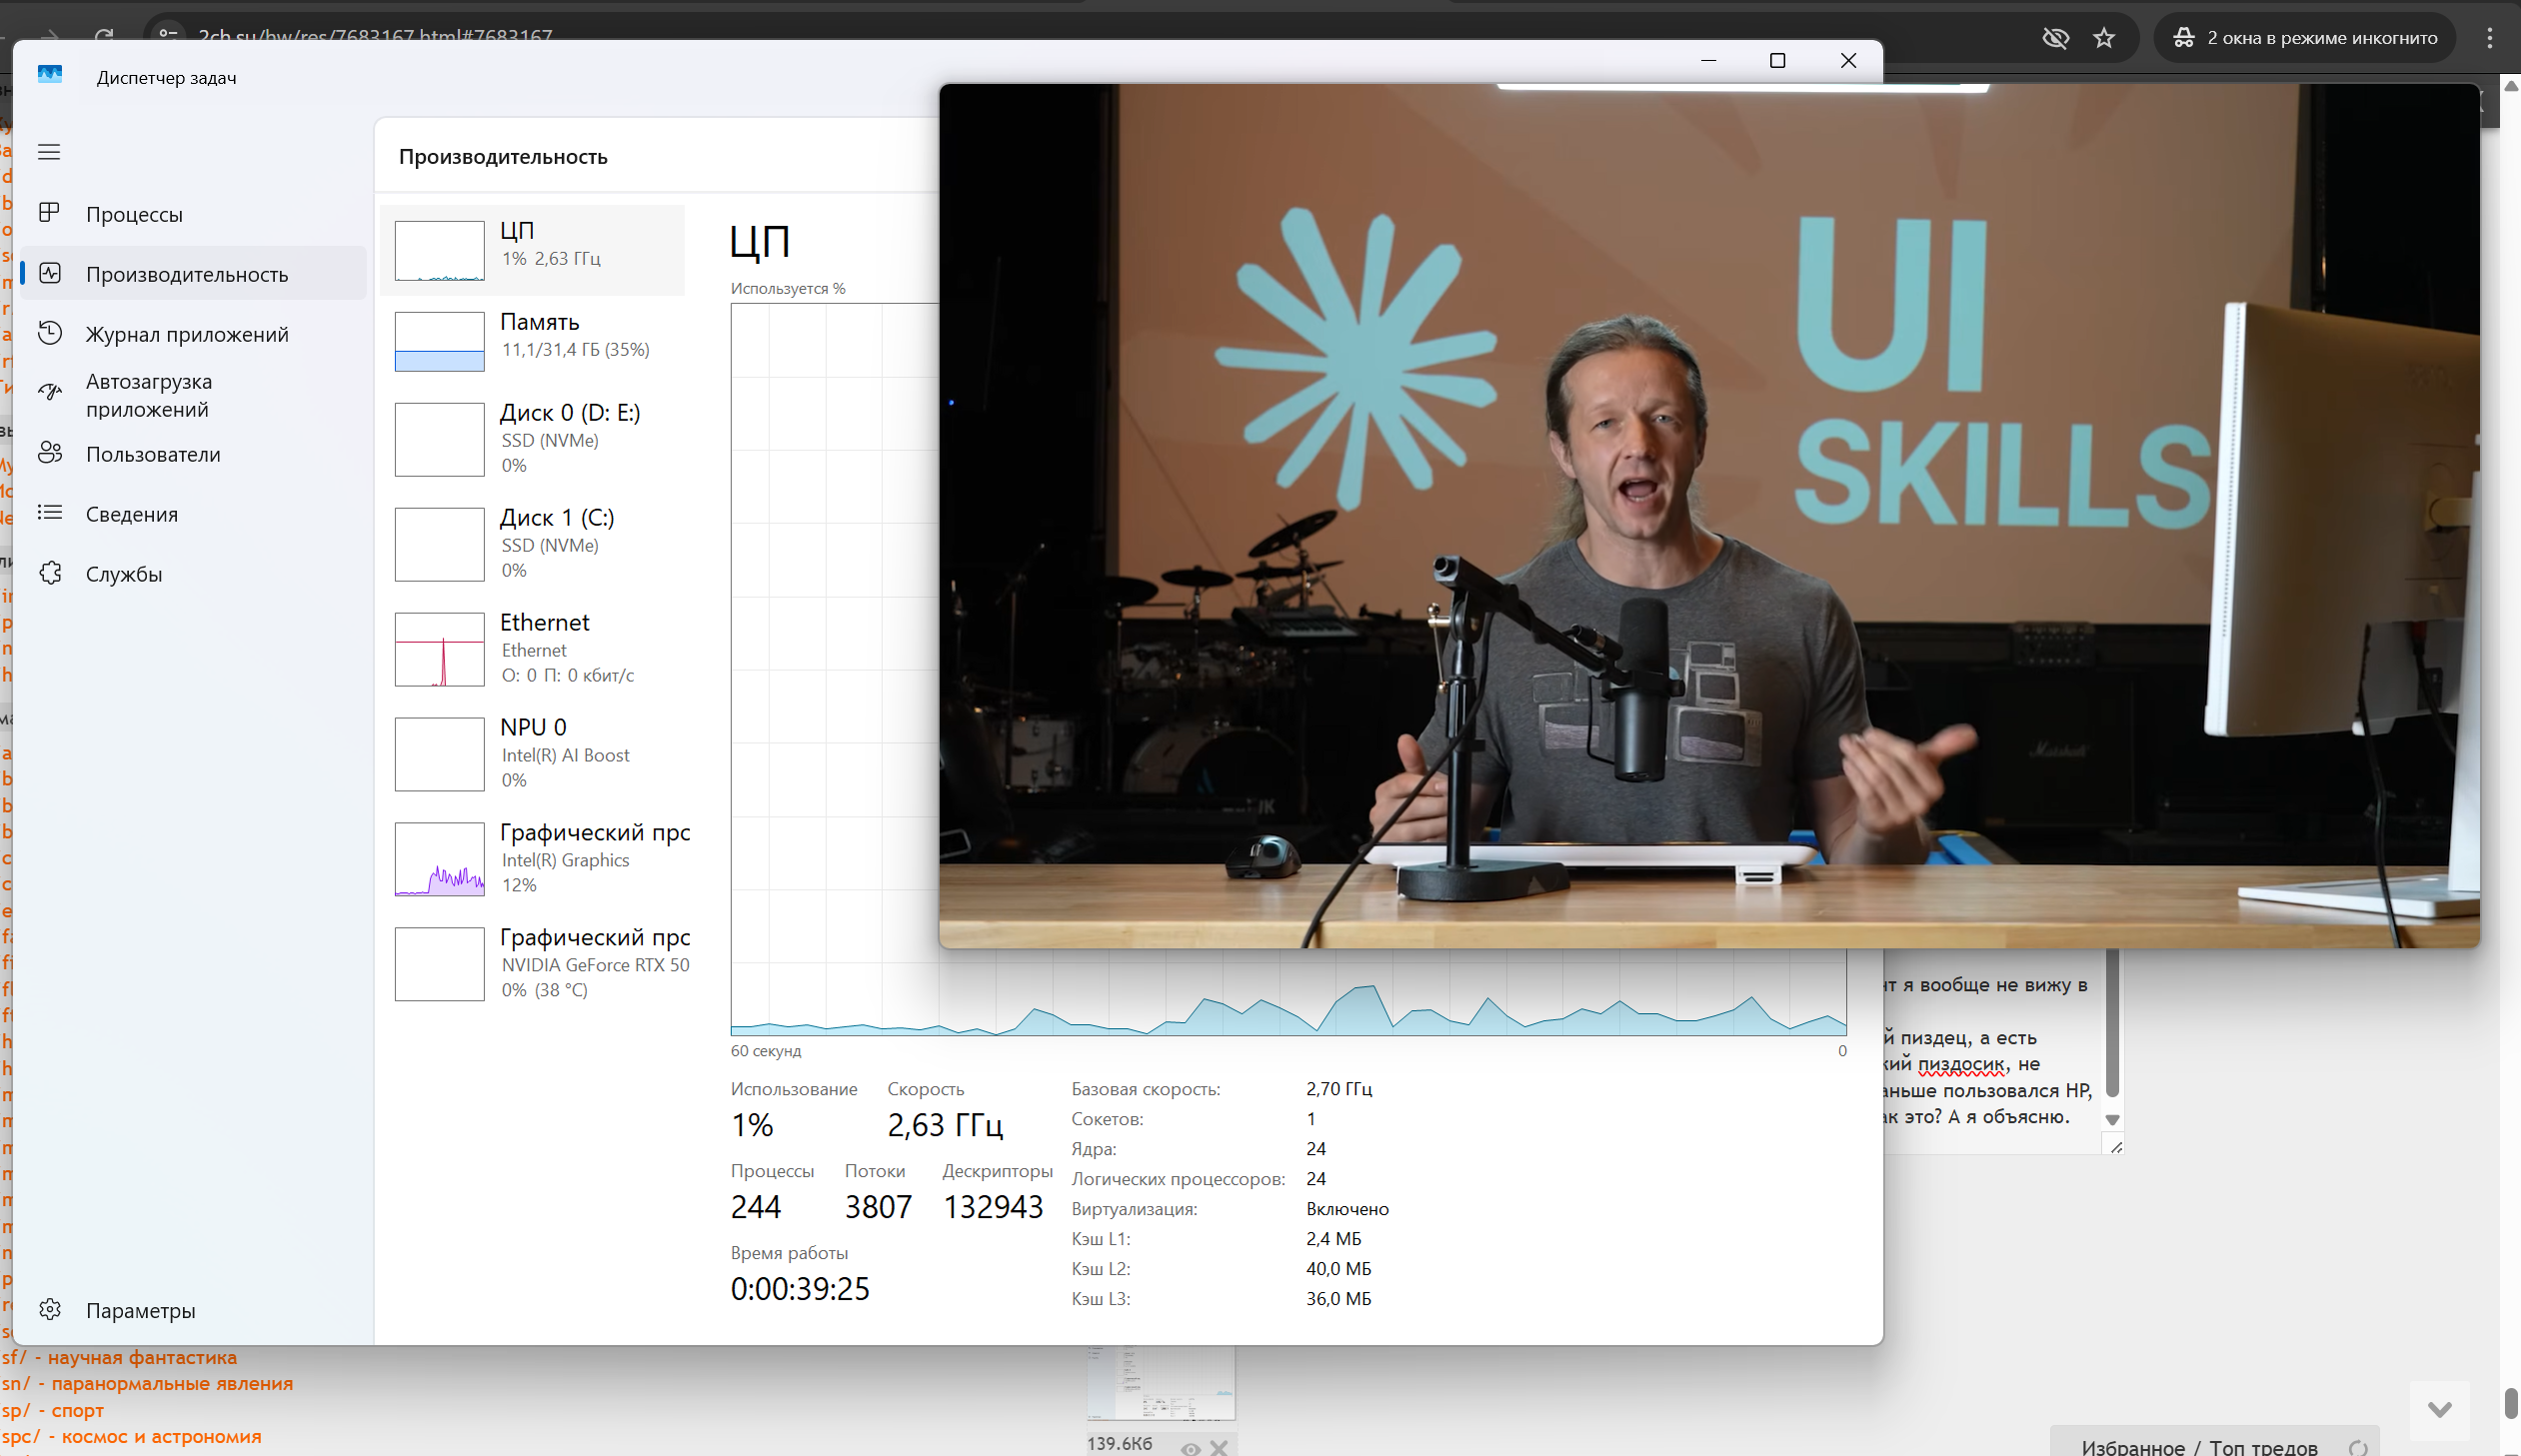The height and width of the screenshot is (1456, 2521).
Task: Select Производительность in the Task Manager sidebar
Action: click(x=194, y=274)
